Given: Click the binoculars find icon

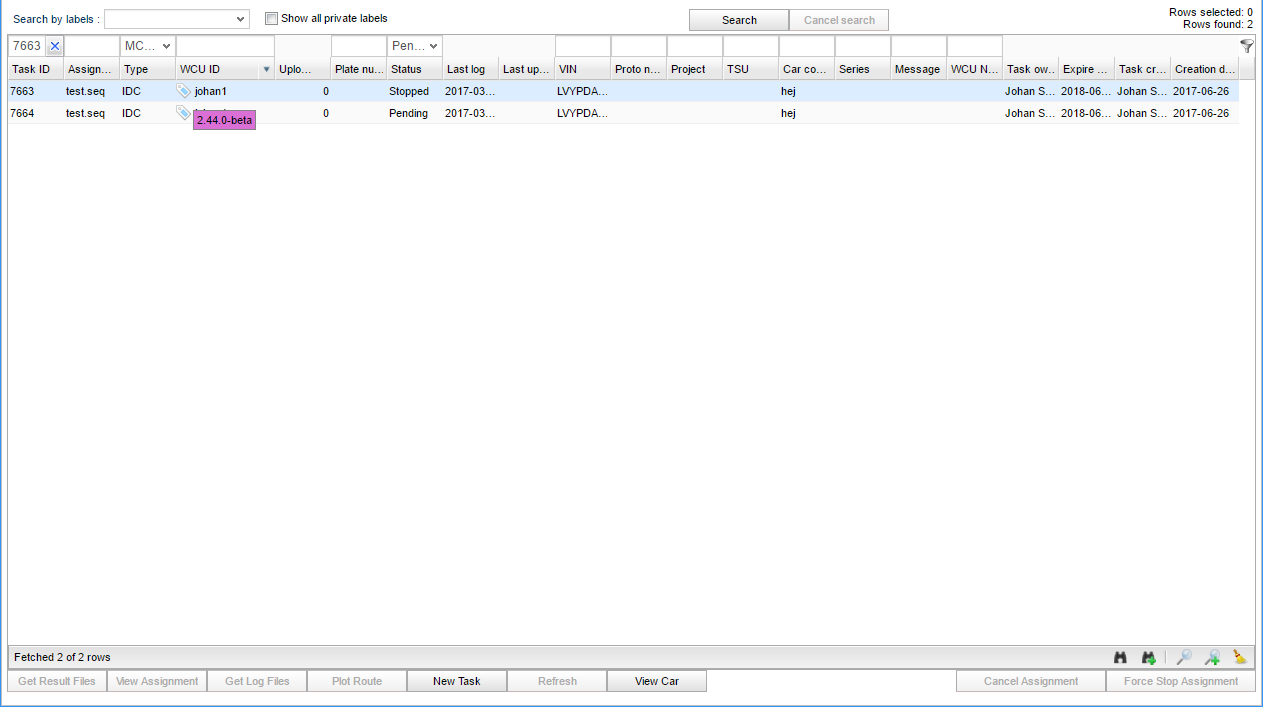Looking at the screenshot, I should [x=1121, y=657].
